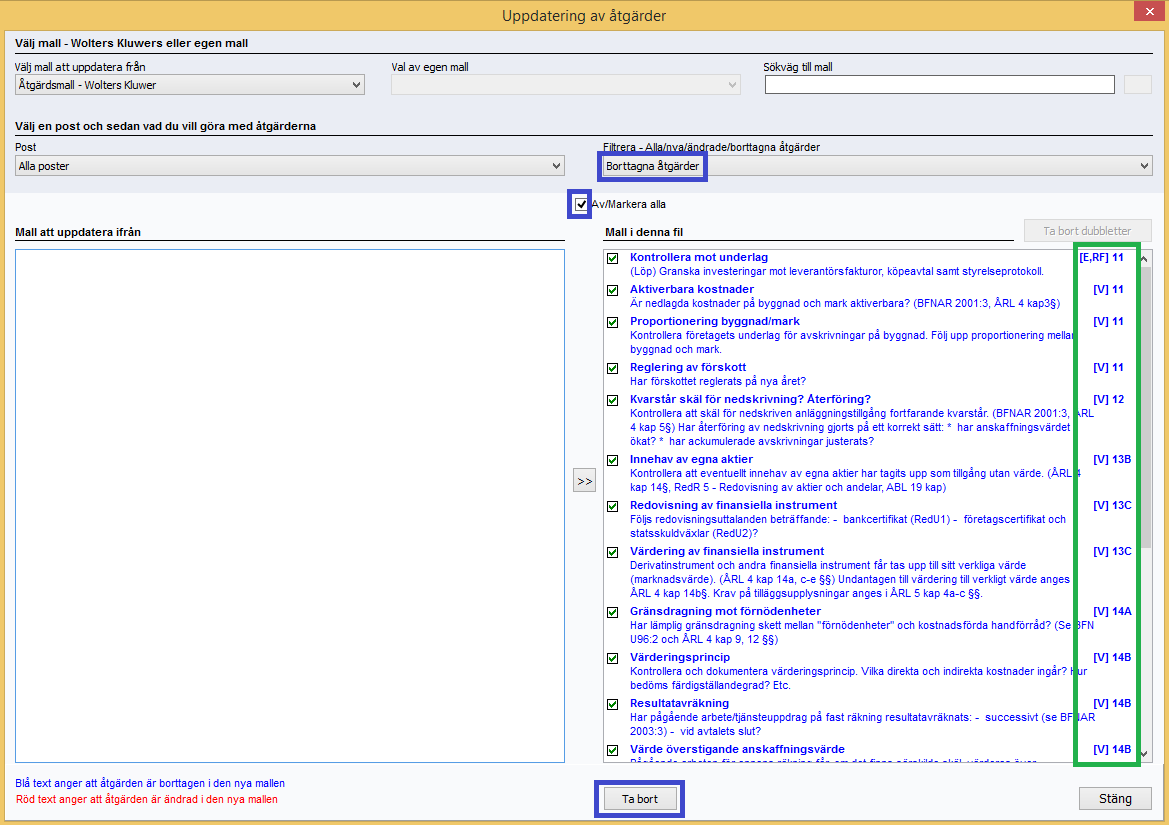Click the 'Resultatavräkning' title text
This screenshot has width=1169, height=825.
coord(679,704)
